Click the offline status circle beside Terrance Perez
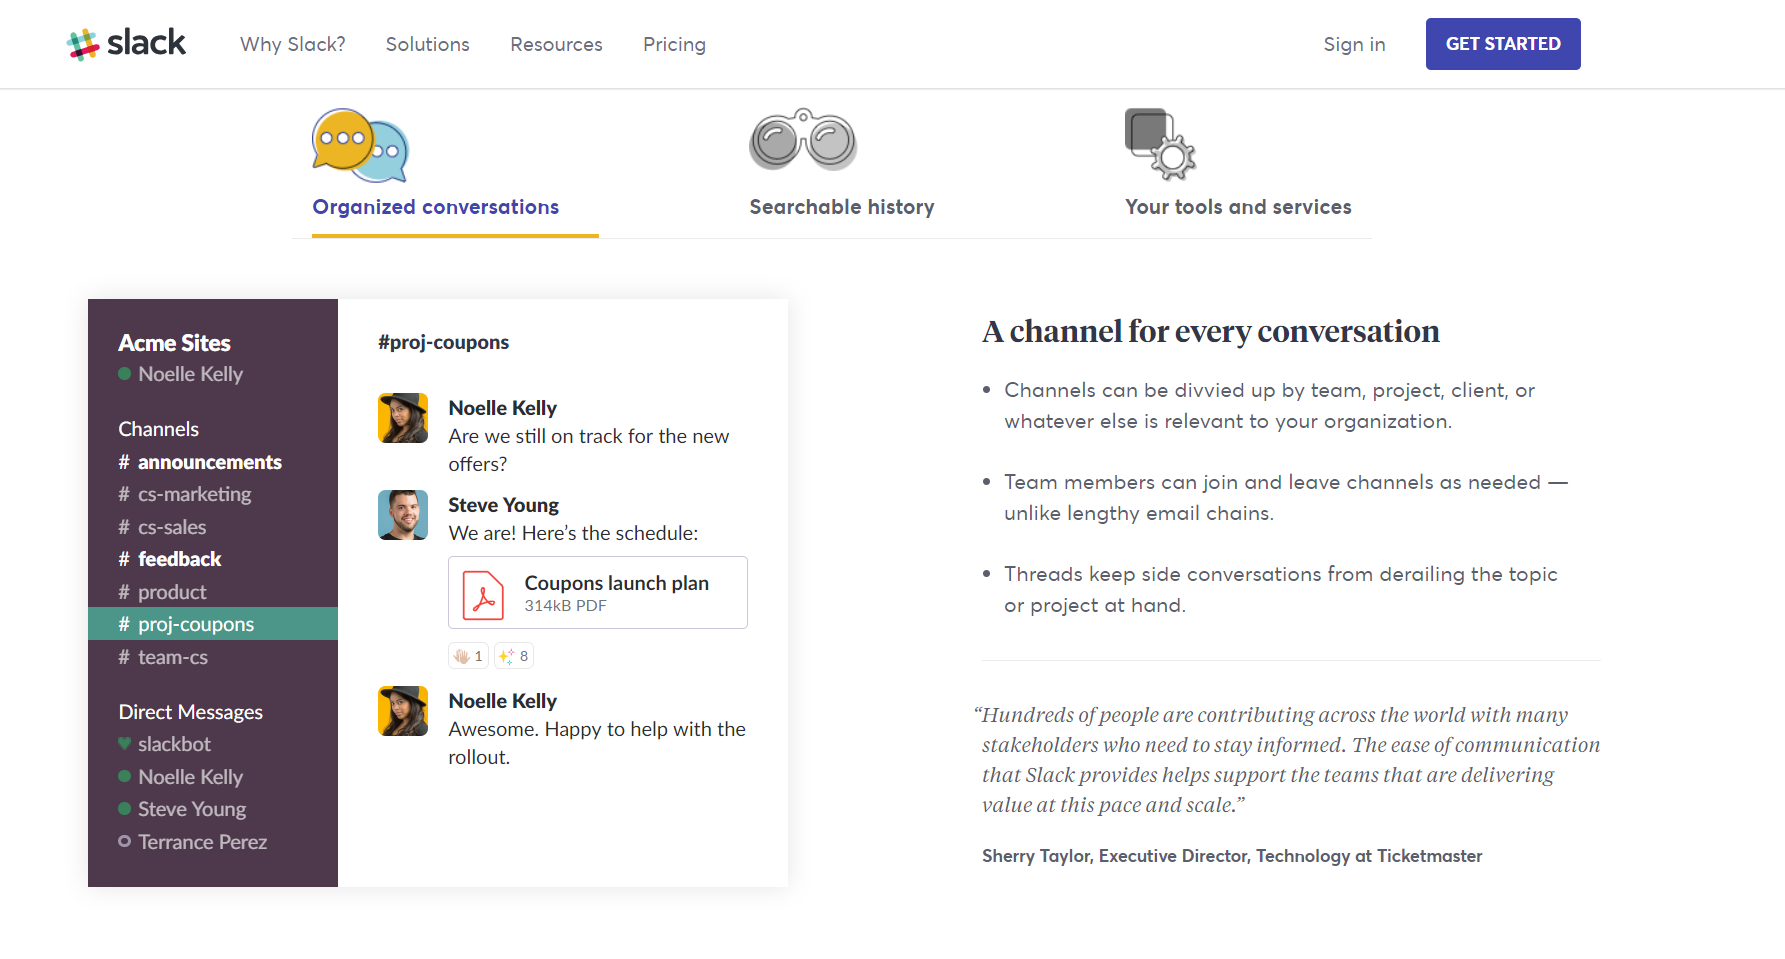 coord(125,842)
